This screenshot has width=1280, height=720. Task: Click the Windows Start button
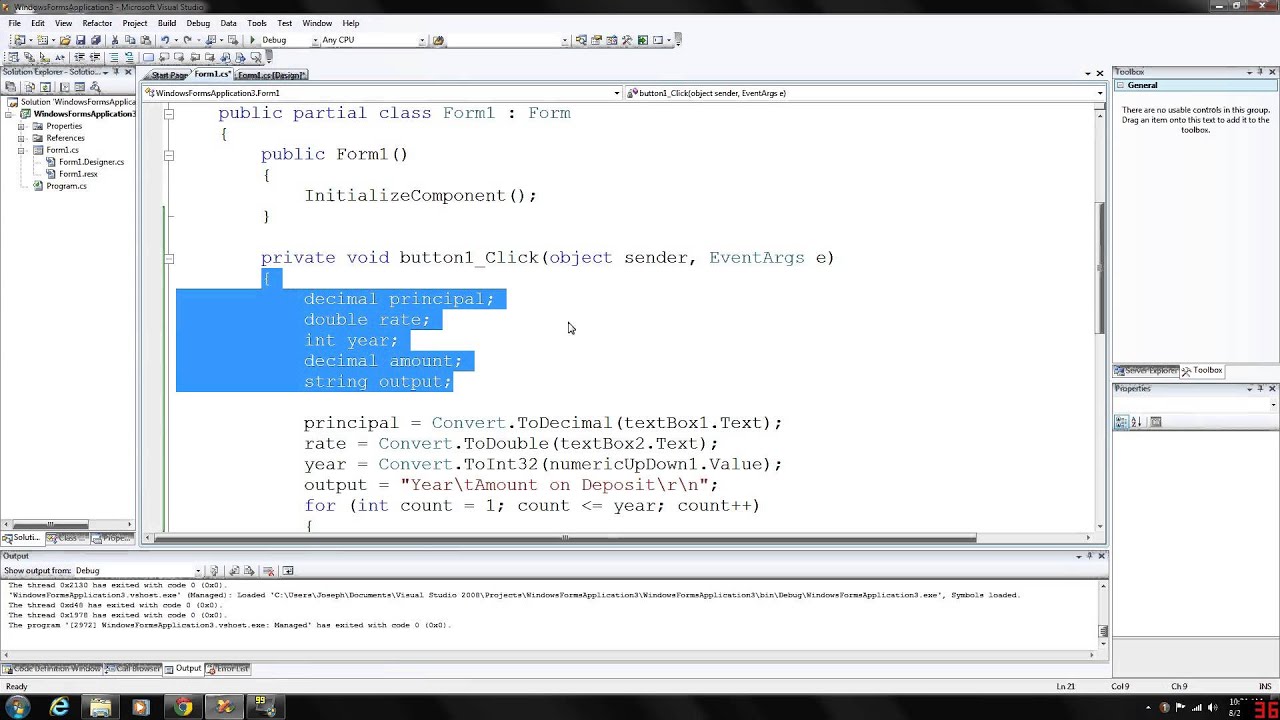point(17,706)
